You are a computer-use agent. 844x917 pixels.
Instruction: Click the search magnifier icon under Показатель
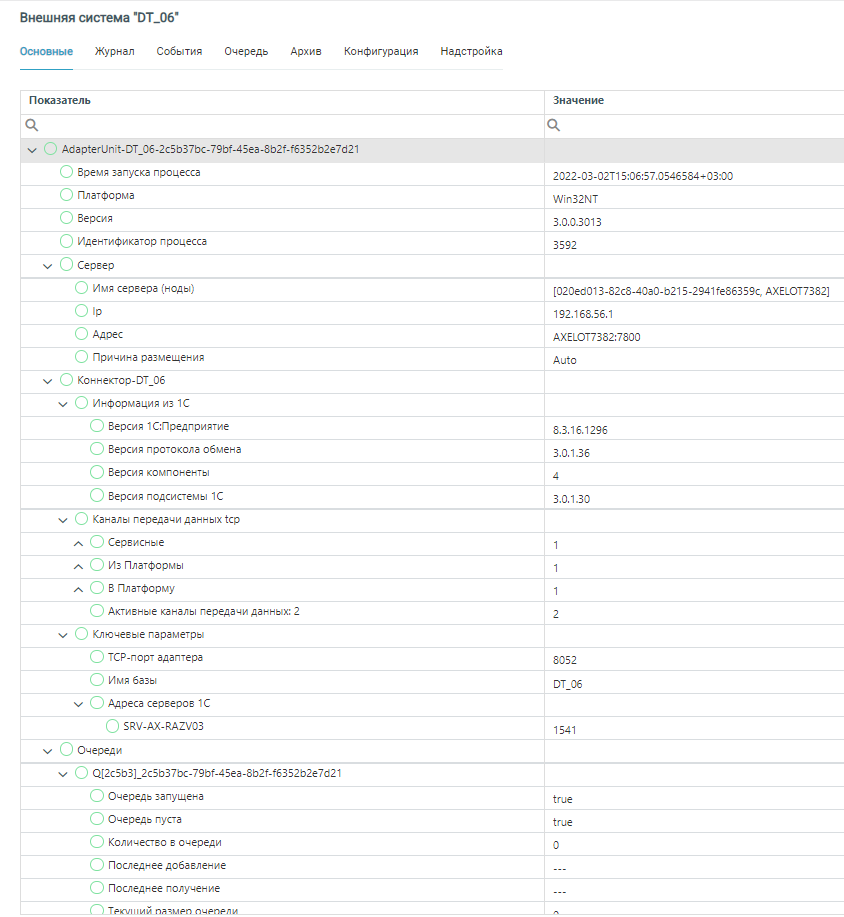32,126
